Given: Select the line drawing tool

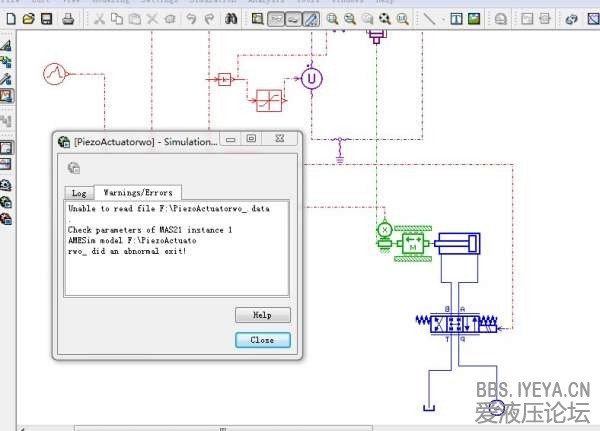Looking at the screenshot, I should (x=431, y=19).
